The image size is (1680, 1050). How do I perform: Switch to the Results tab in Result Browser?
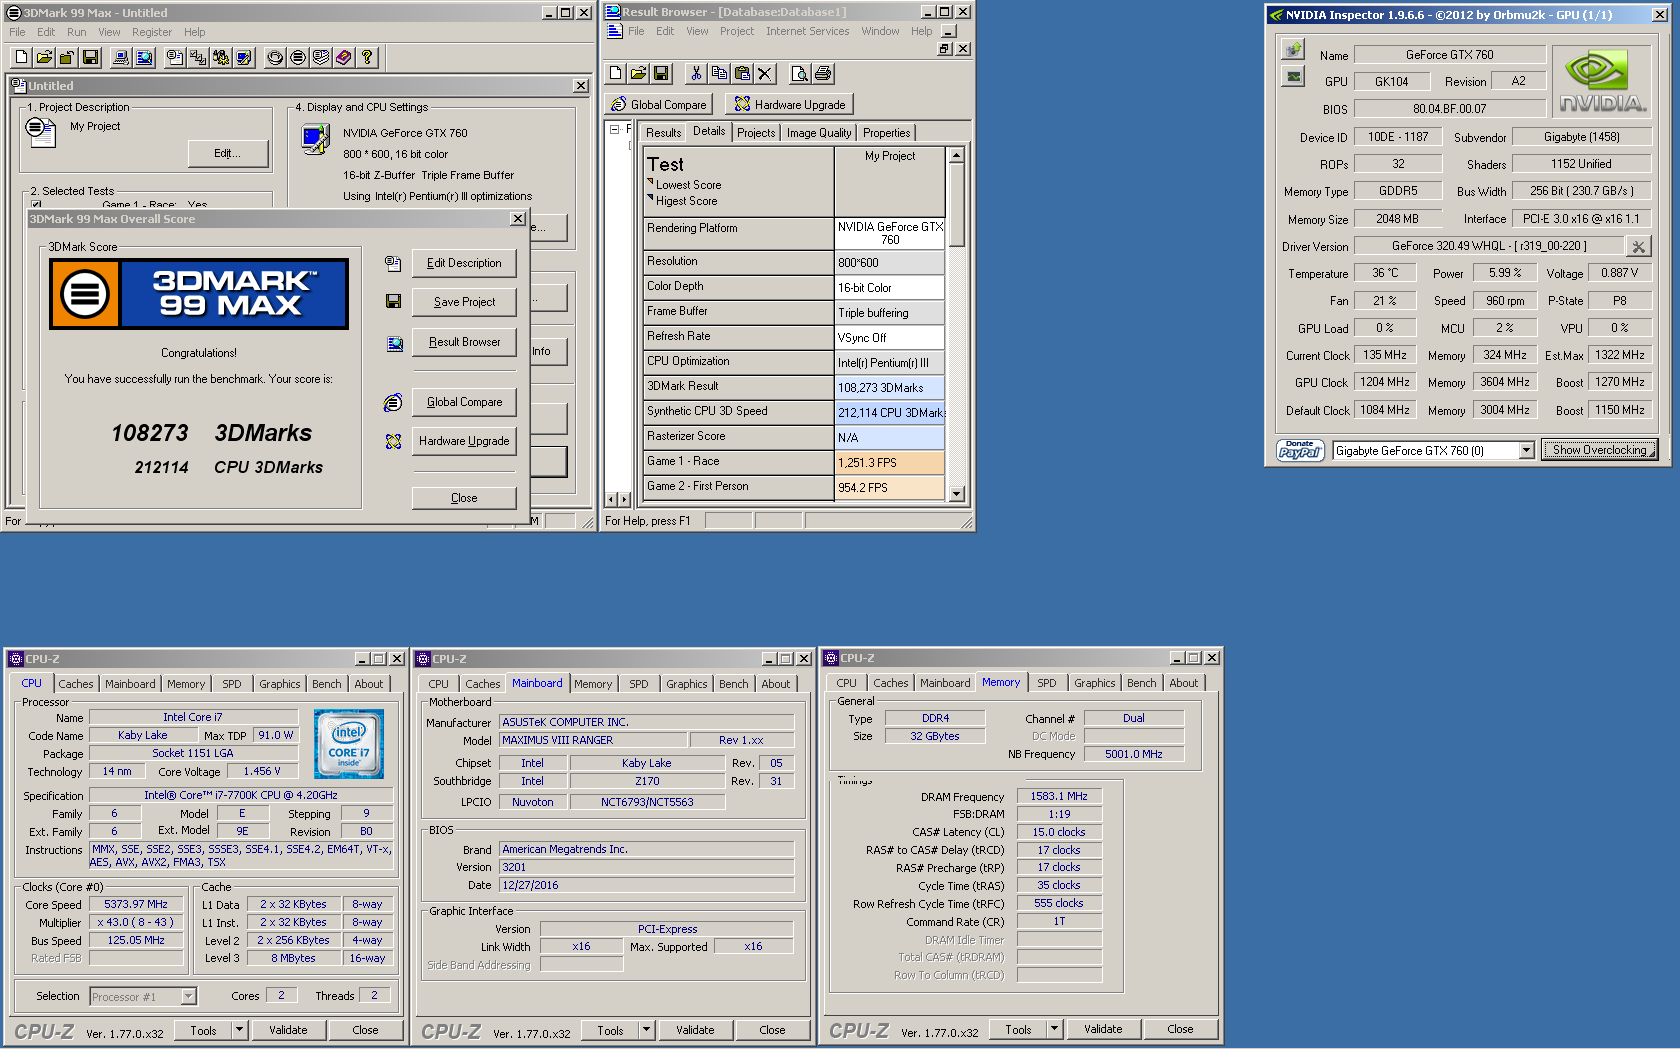[x=663, y=133]
